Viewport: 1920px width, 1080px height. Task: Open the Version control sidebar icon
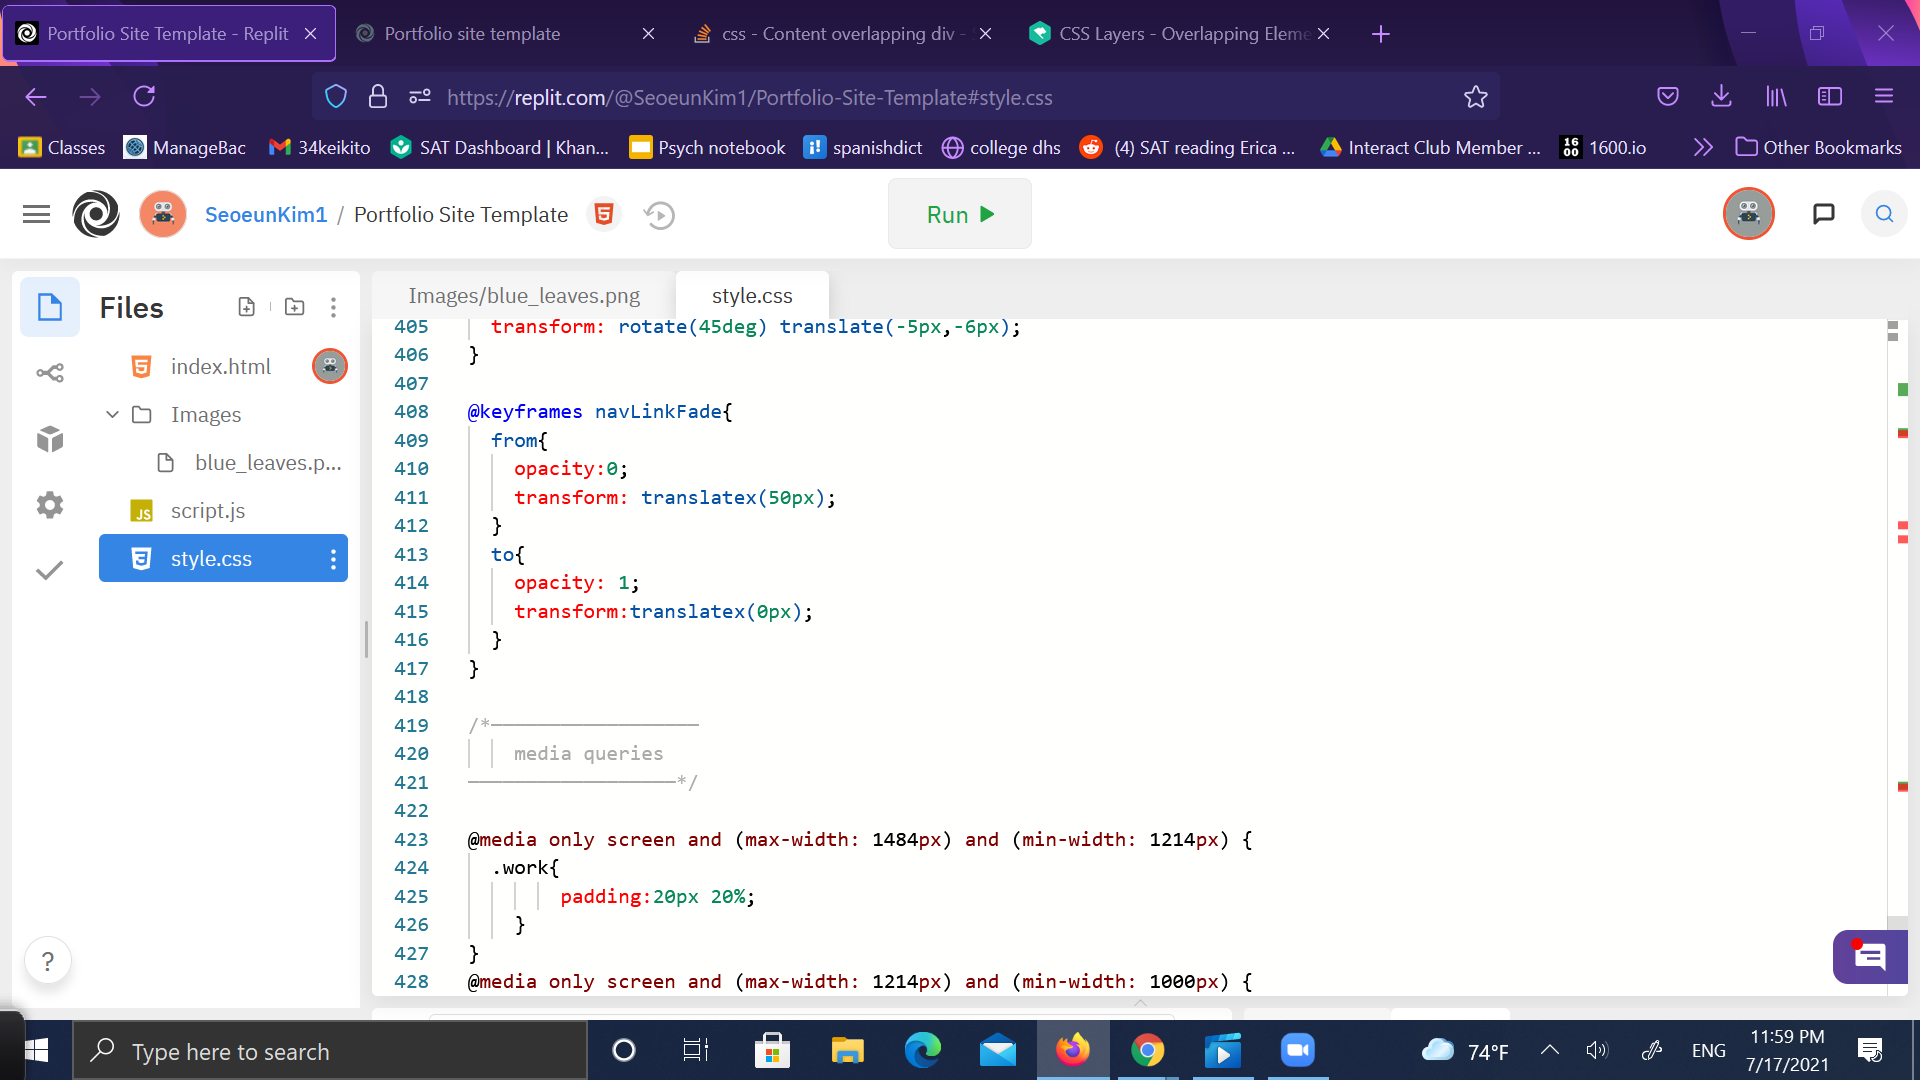coord(50,373)
